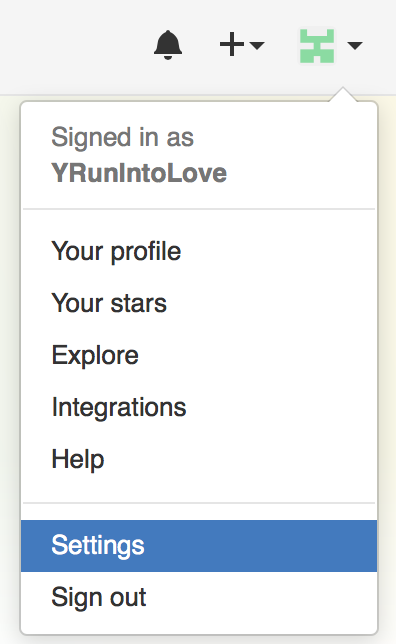The height and width of the screenshot is (644, 396).
Task: Click empty header bar left of bell
Action: click(74, 45)
